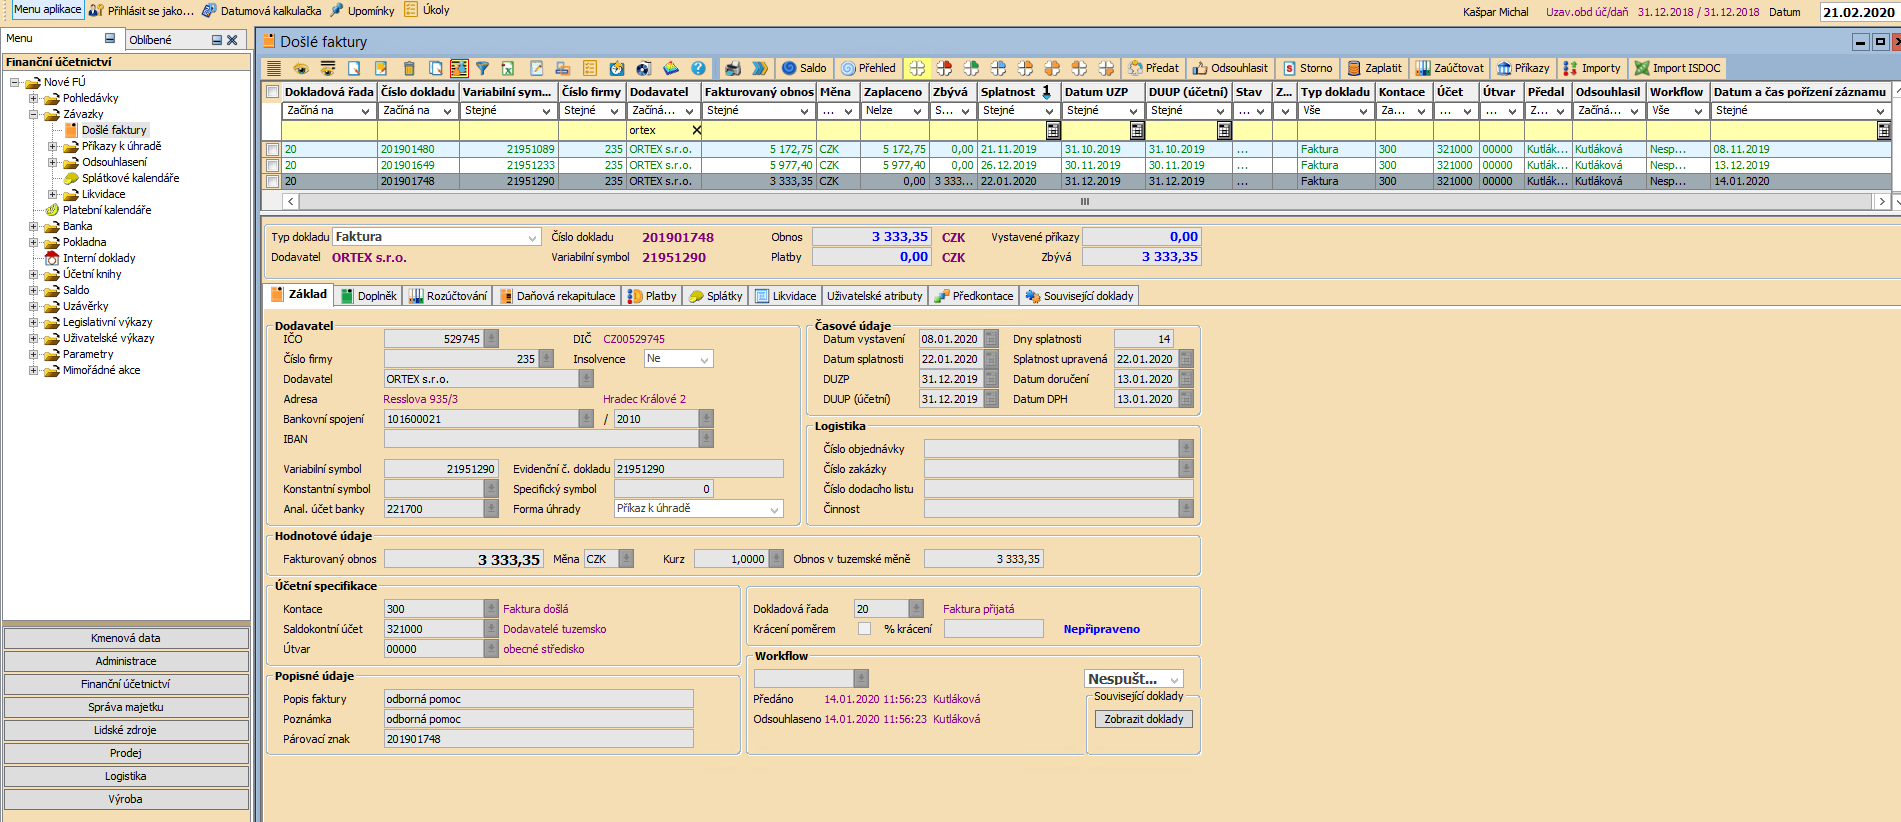Click the trash can delete icon

pyautogui.click(x=408, y=68)
